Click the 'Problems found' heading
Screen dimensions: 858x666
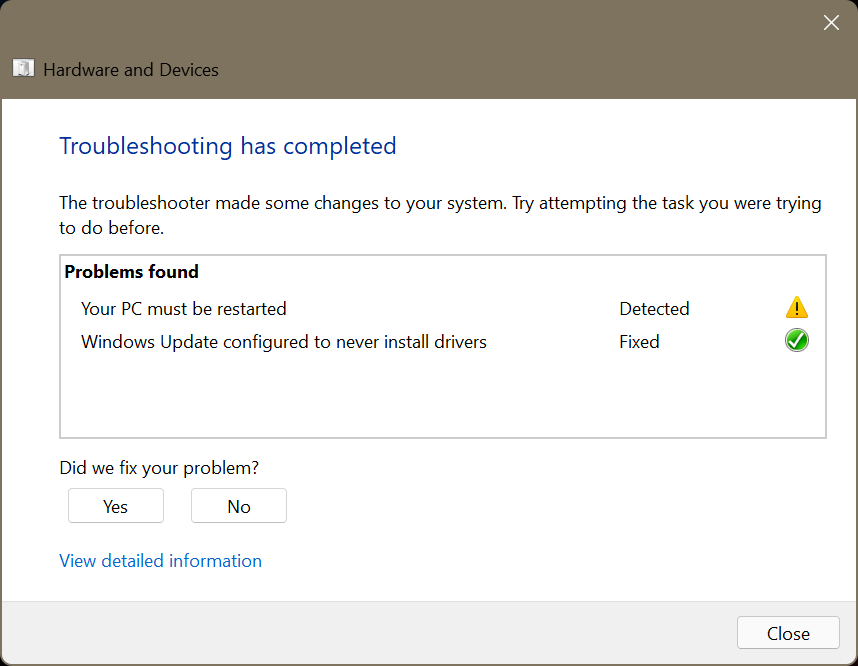tap(131, 272)
